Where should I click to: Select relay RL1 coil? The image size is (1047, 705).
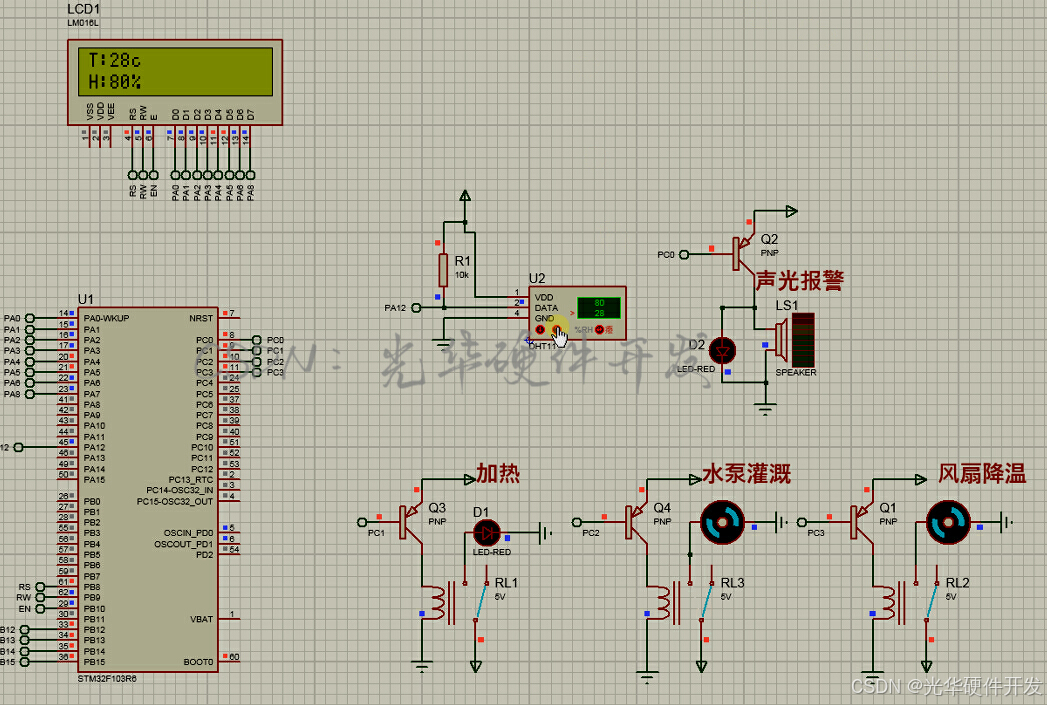(x=437, y=603)
